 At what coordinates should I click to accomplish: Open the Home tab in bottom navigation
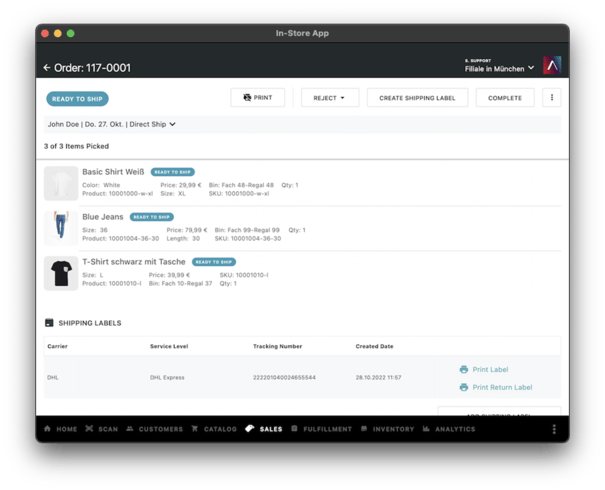pos(61,429)
